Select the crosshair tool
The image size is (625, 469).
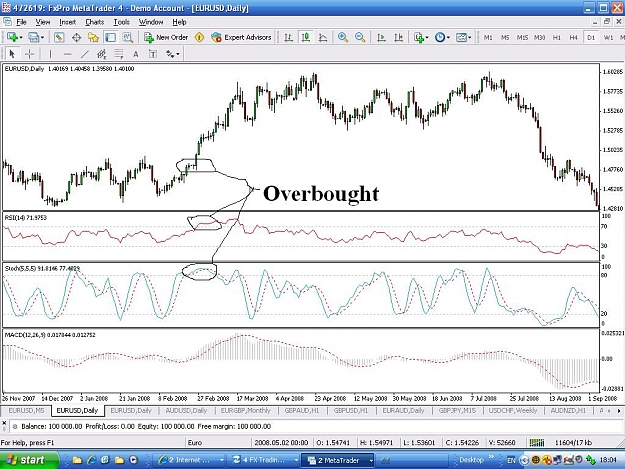tap(29, 53)
